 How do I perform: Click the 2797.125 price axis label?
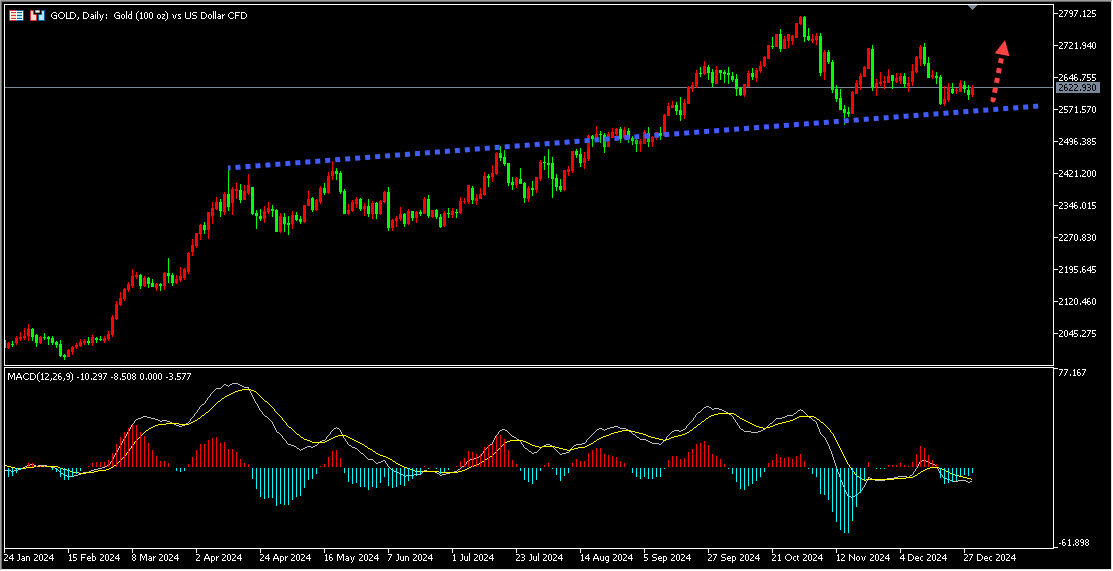[1078, 13]
